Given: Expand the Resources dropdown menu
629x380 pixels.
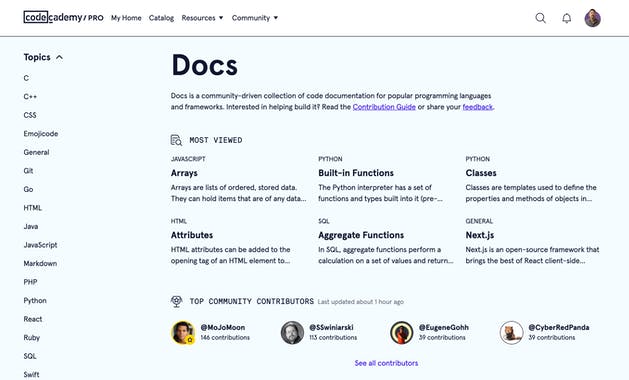Looking at the screenshot, I should 202,18.
